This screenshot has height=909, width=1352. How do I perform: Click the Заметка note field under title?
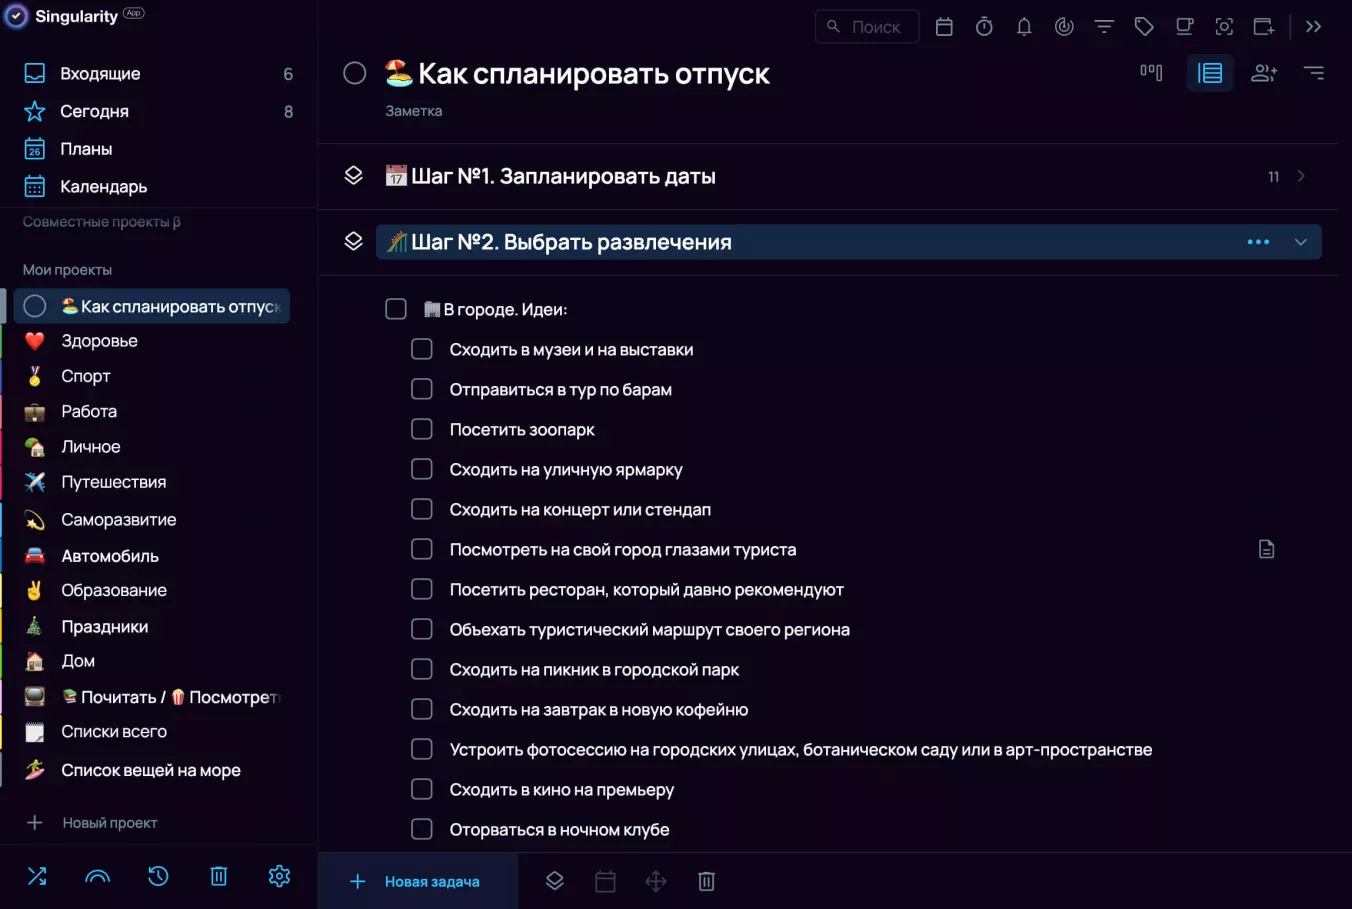coord(414,111)
